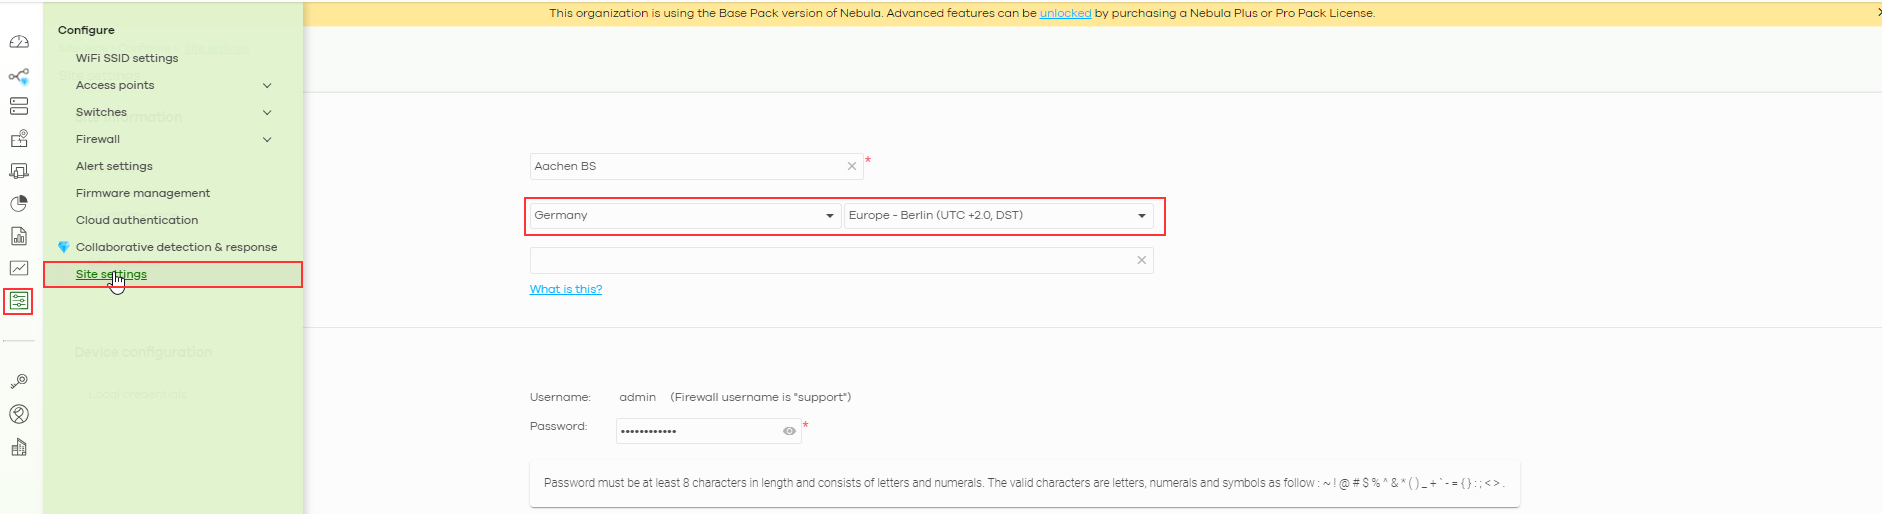Image resolution: width=1882 pixels, height=514 pixels.
Task: Open the line graph monitoring icon
Action: coord(19,268)
